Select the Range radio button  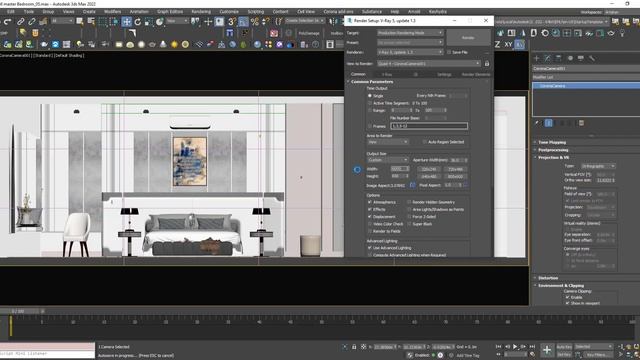pos(370,110)
